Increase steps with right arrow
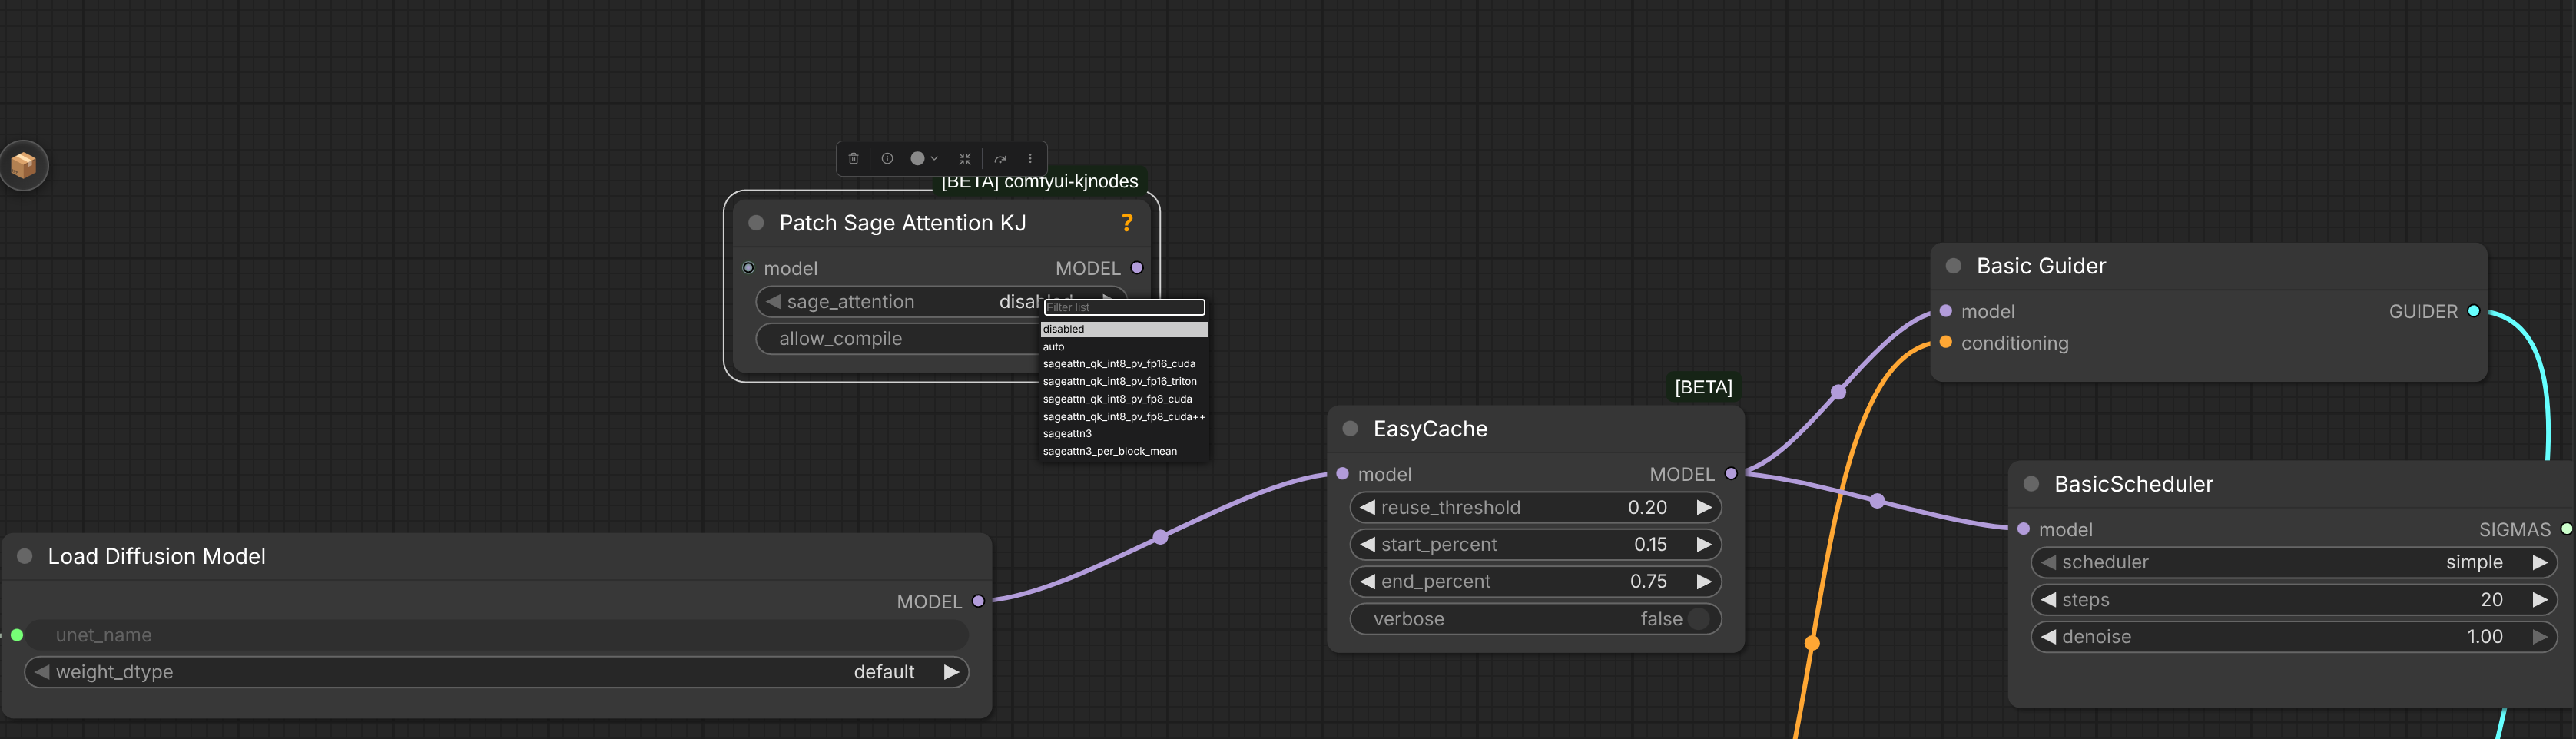Image resolution: width=2576 pixels, height=739 pixels. click(x=2540, y=600)
